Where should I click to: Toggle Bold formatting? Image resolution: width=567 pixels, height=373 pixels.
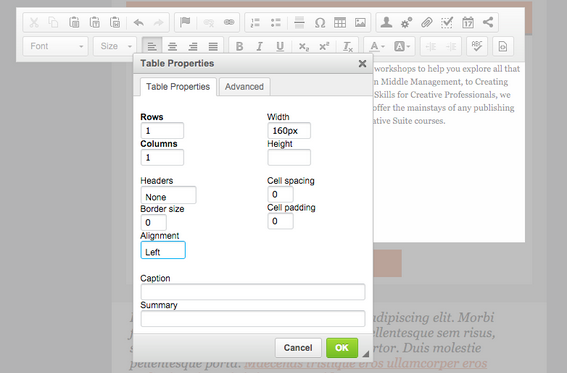(x=239, y=46)
